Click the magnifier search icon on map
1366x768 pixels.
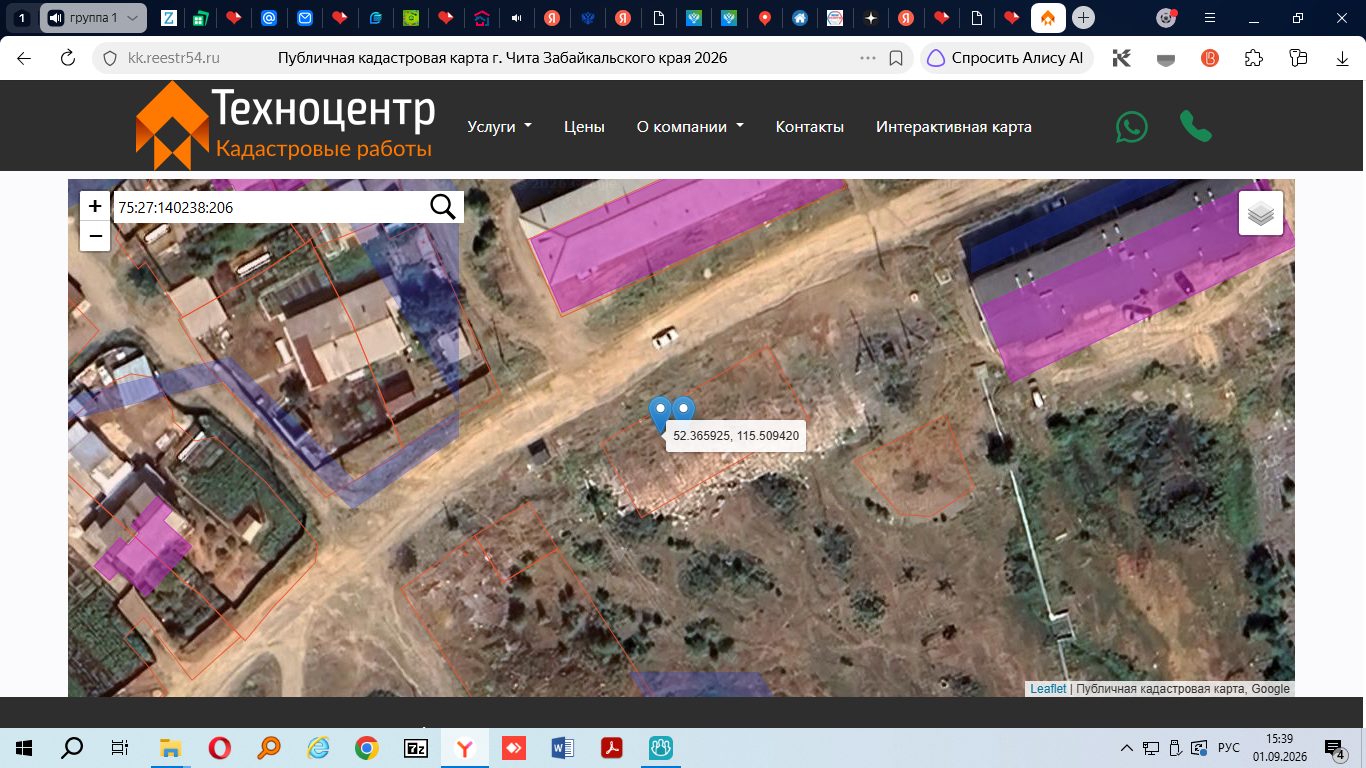pyautogui.click(x=443, y=207)
